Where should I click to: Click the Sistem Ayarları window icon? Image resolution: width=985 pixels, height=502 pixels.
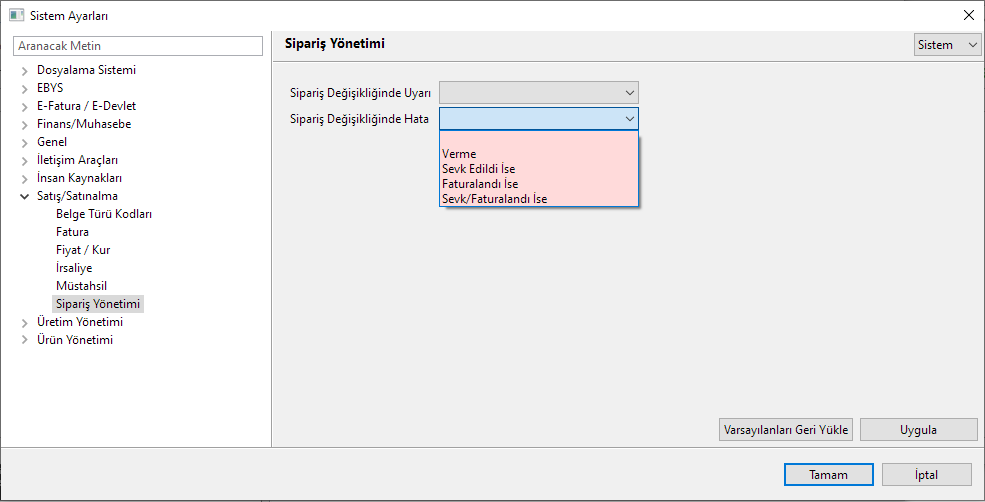pyautogui.click(x=16, y=15)
